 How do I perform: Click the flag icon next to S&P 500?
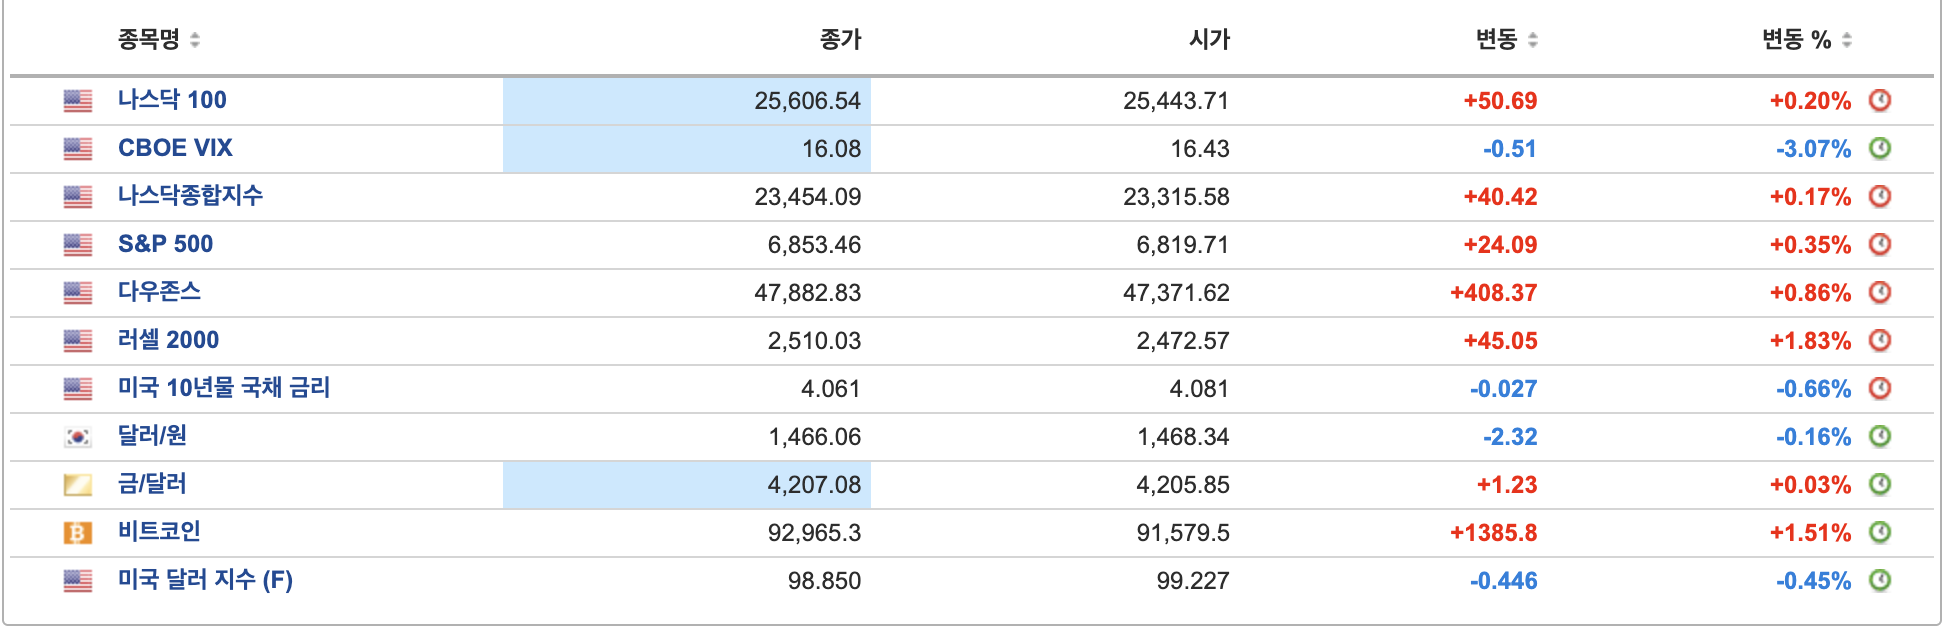[78, 245]
